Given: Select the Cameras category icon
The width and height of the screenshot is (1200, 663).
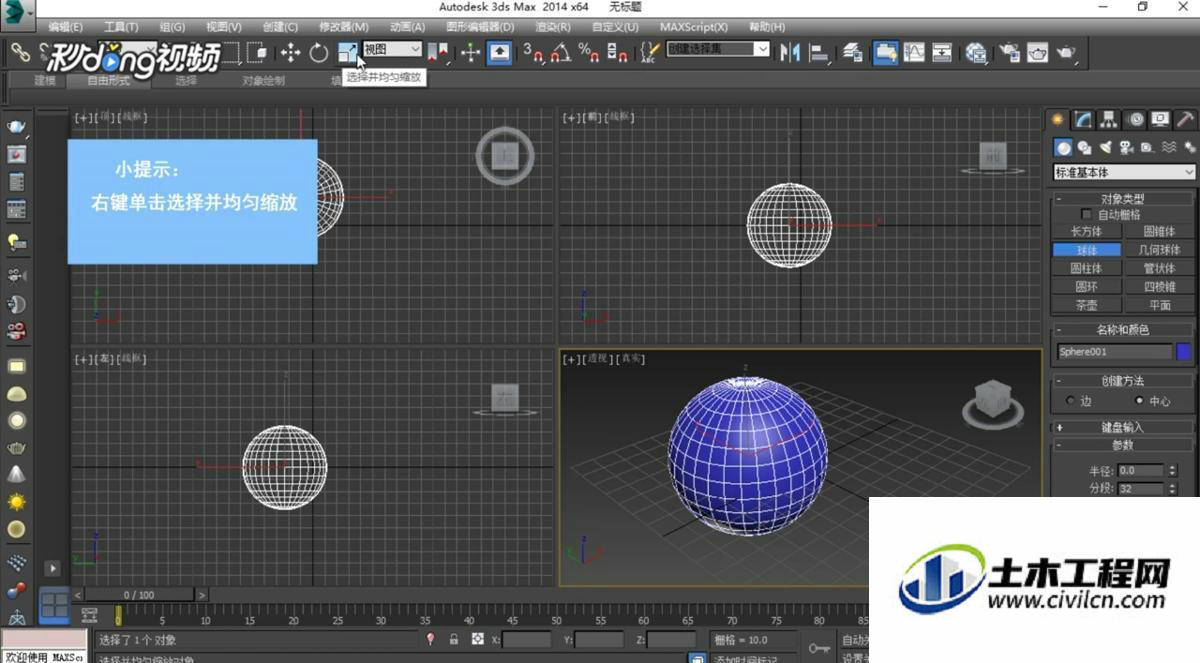Looking at the screenshot, I should (1126, 148).
